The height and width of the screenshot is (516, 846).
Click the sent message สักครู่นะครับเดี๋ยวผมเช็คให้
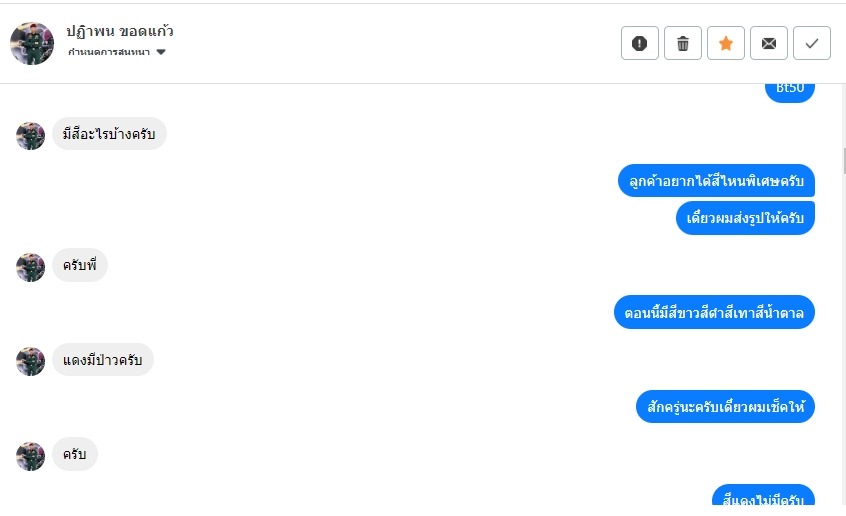pyautogui.click(x=725, y=406)
